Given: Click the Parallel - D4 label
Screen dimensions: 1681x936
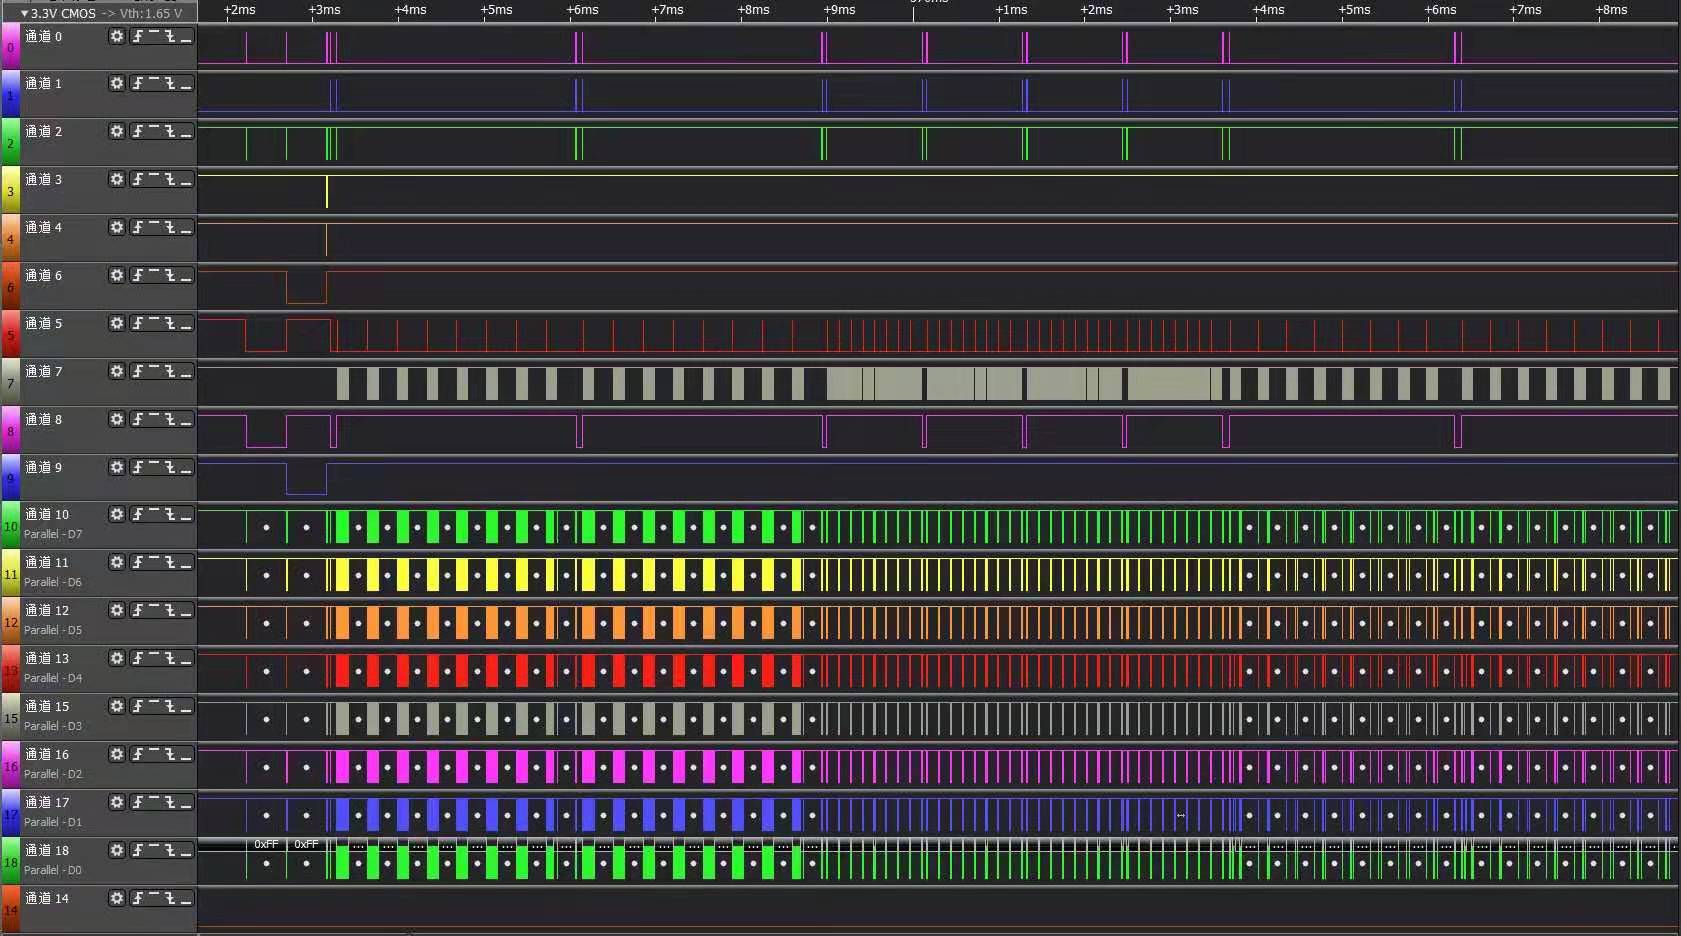Looking at the screenshot, I should [53, 678].
